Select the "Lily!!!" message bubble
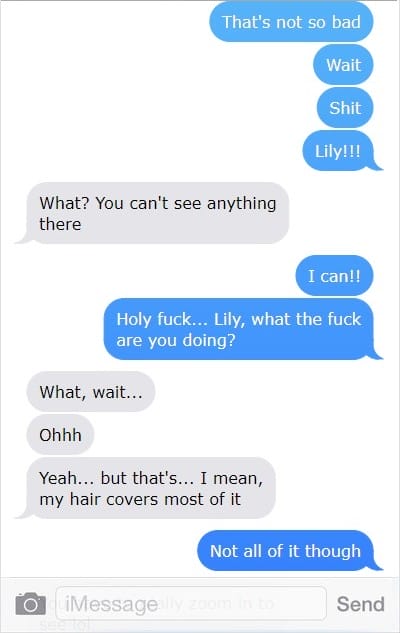Viewport: 400px width, 633px height. [x=338, y=151]
